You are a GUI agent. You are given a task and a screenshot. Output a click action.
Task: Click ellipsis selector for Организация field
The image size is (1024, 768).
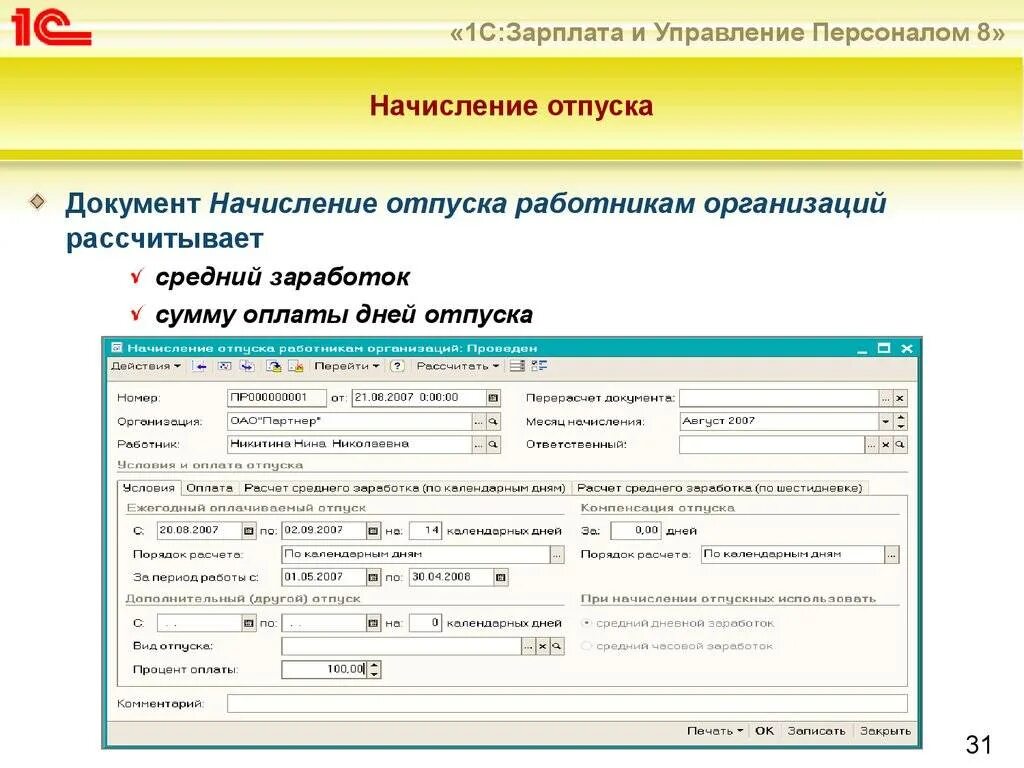pyautogui.click(x=479, y=422)
